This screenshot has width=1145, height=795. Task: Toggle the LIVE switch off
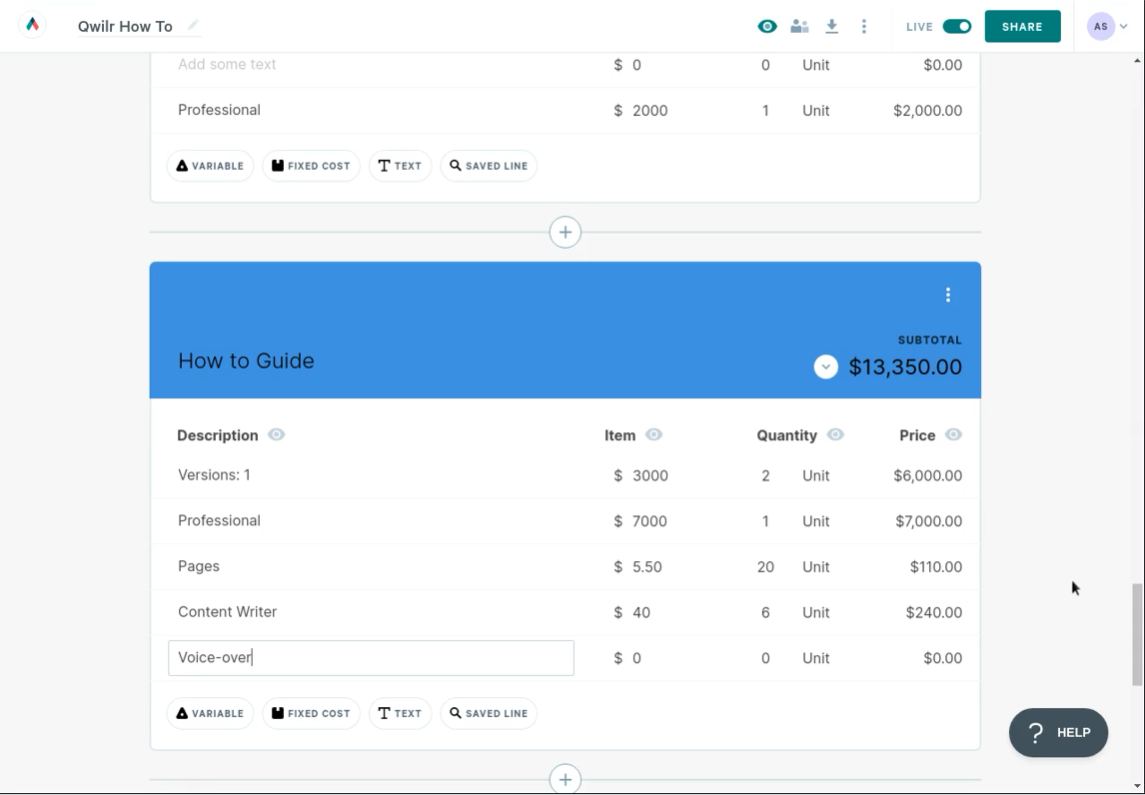957,26
